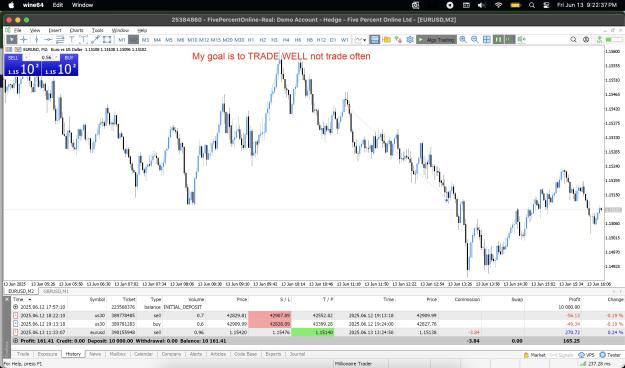Open the VPS link in toolbox
The image size is (625, 368).
[587, 355]
